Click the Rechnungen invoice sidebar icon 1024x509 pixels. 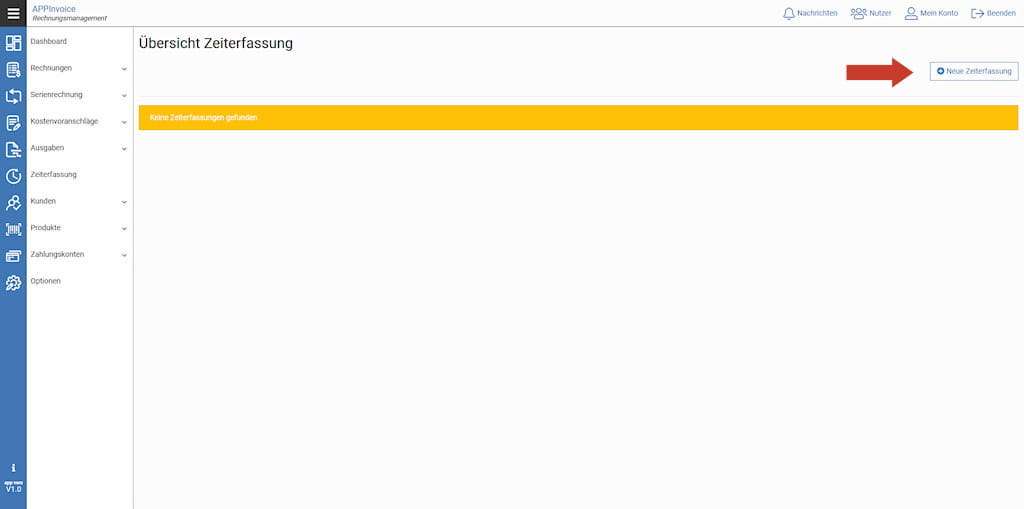[13, 70]
